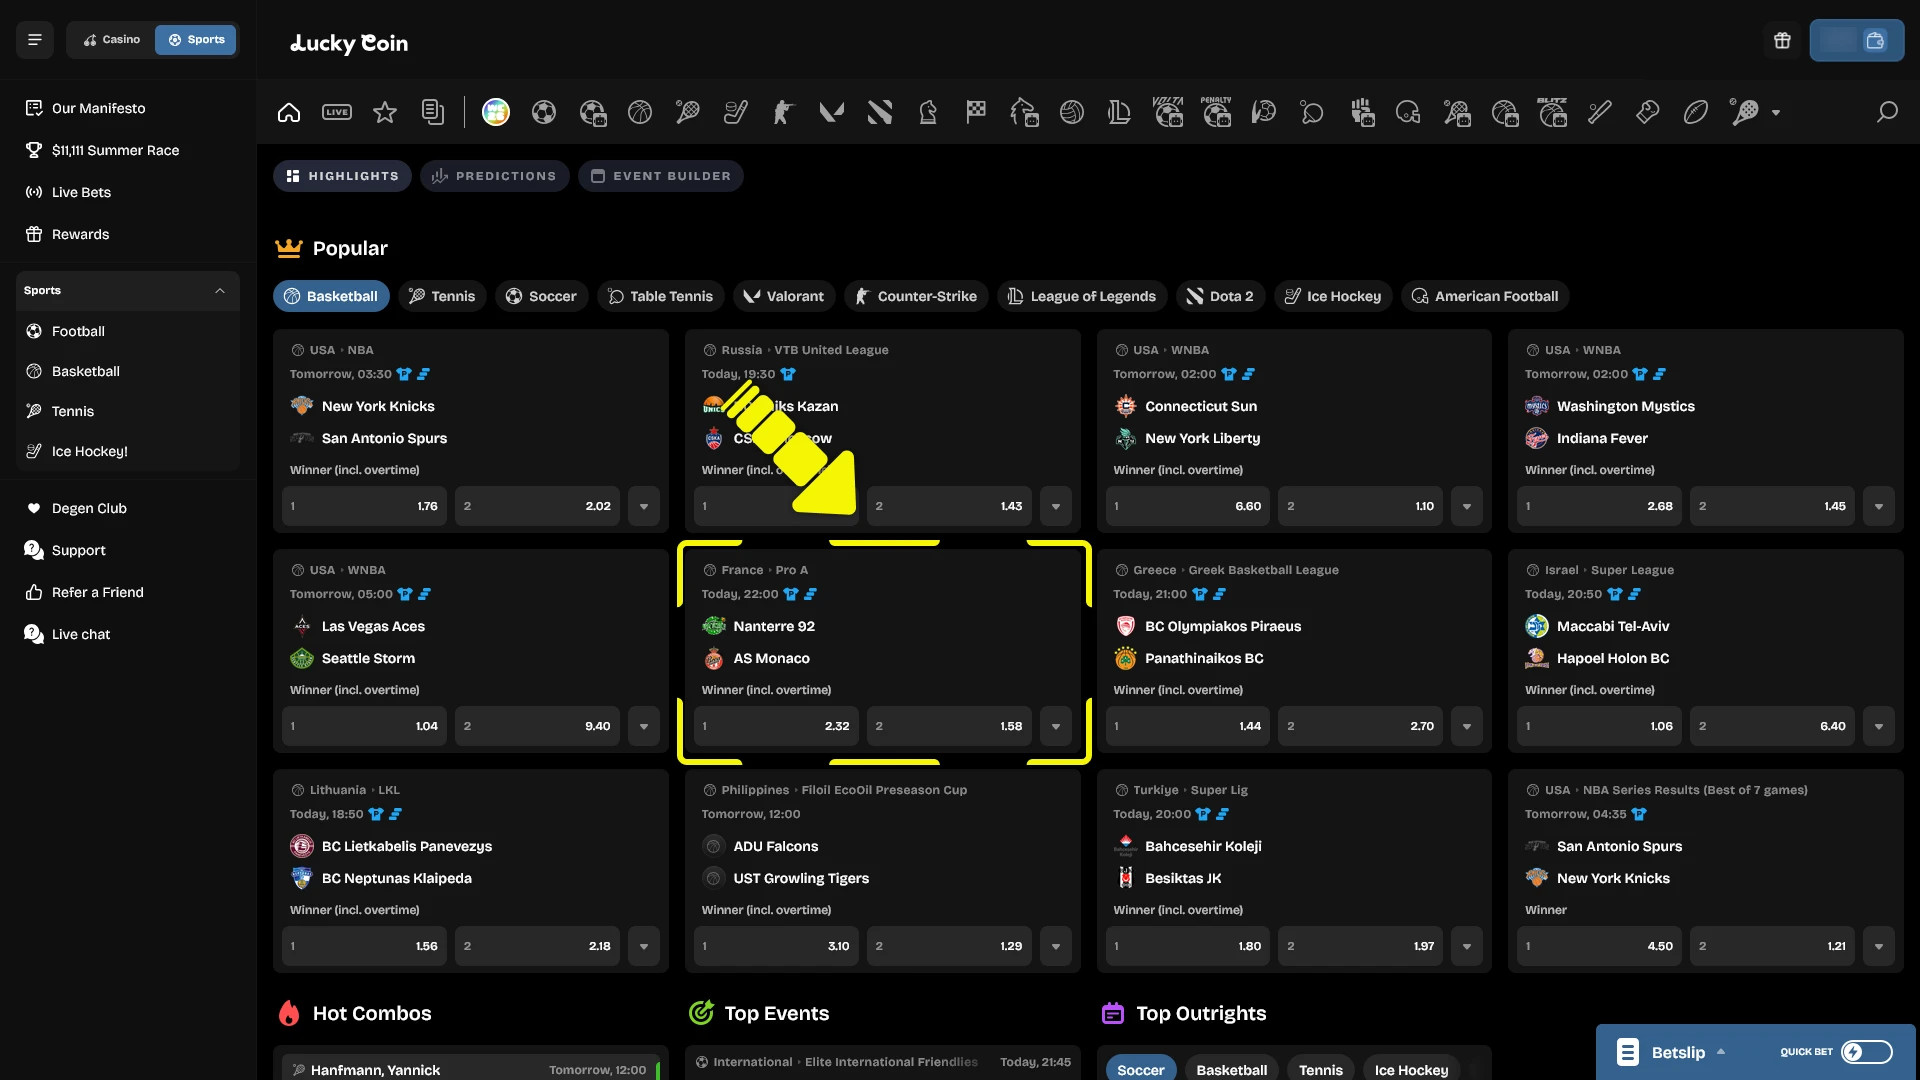Image resolution: width=1920 pixels, height=1080 pixels.
Task: Open Live chat support
Action: (x=81, y=634)
